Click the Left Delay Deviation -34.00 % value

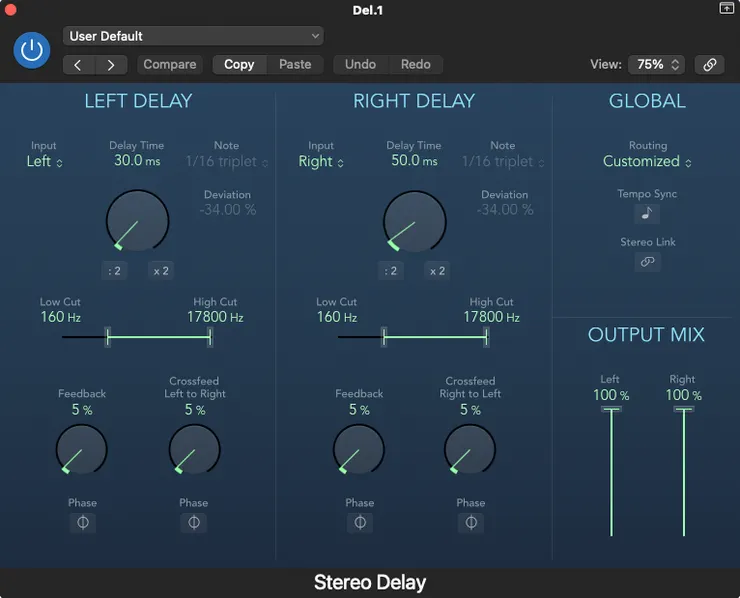coord(227,210)
